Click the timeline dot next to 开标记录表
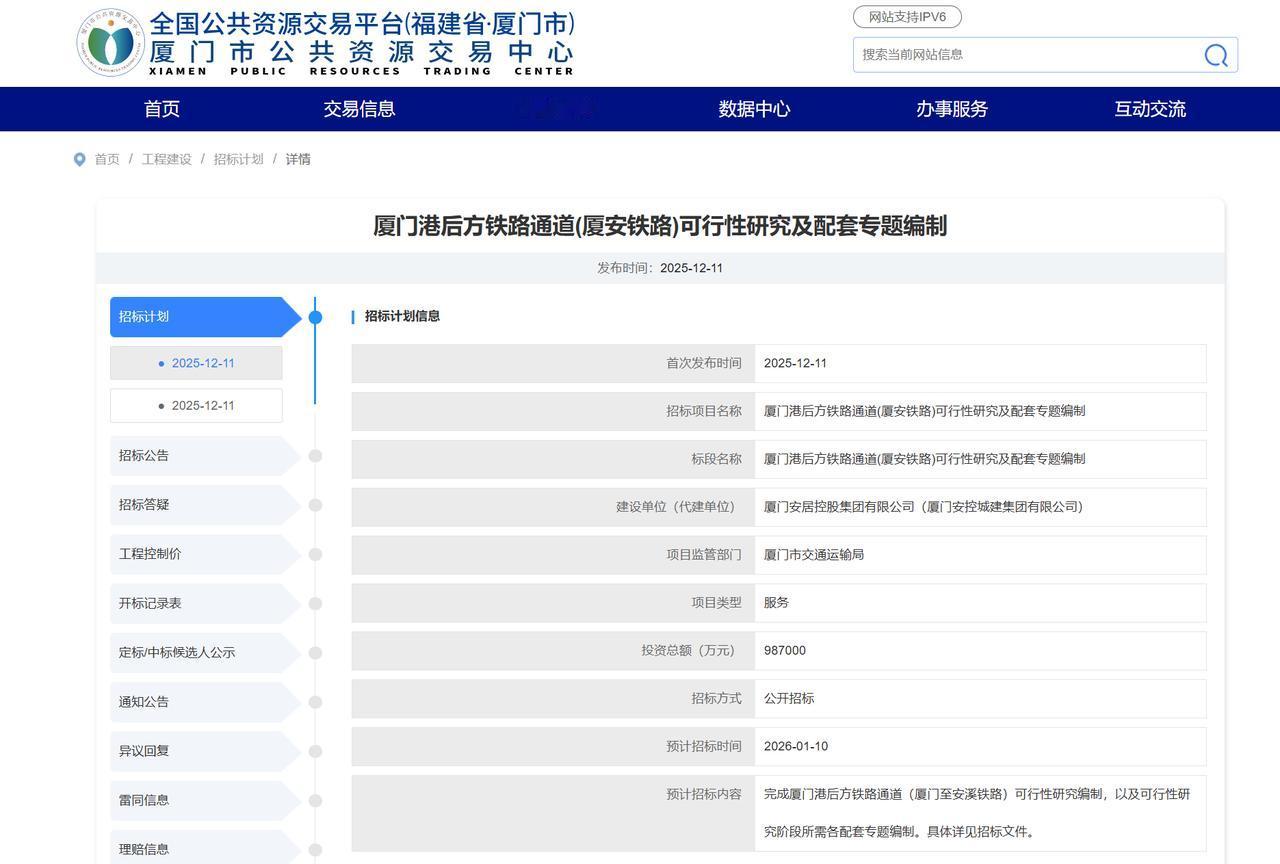Image resolution: width=1280 pixels, height=864 pixels. click(x=315, y=603)
